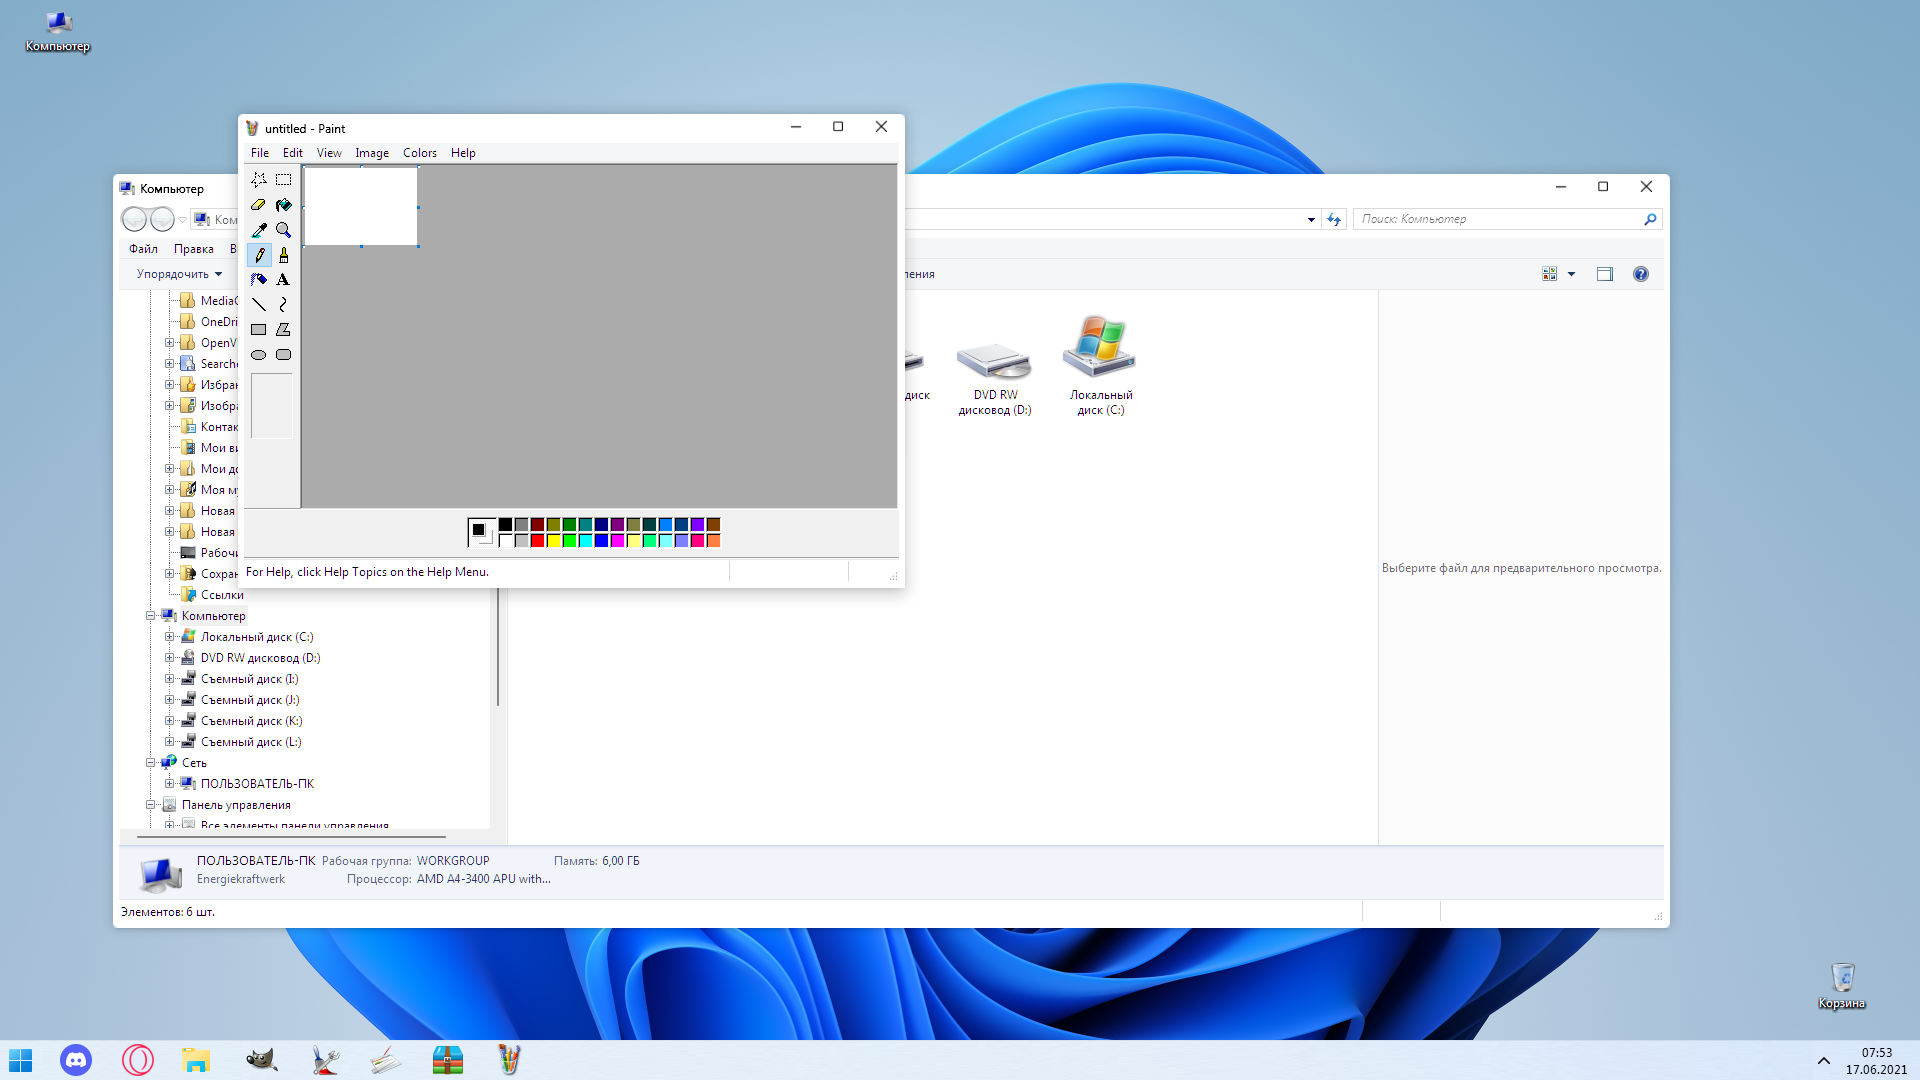Select the Polygon tool
The height and width of the screenshot is (1080, 1920).
tap(283, 329)
